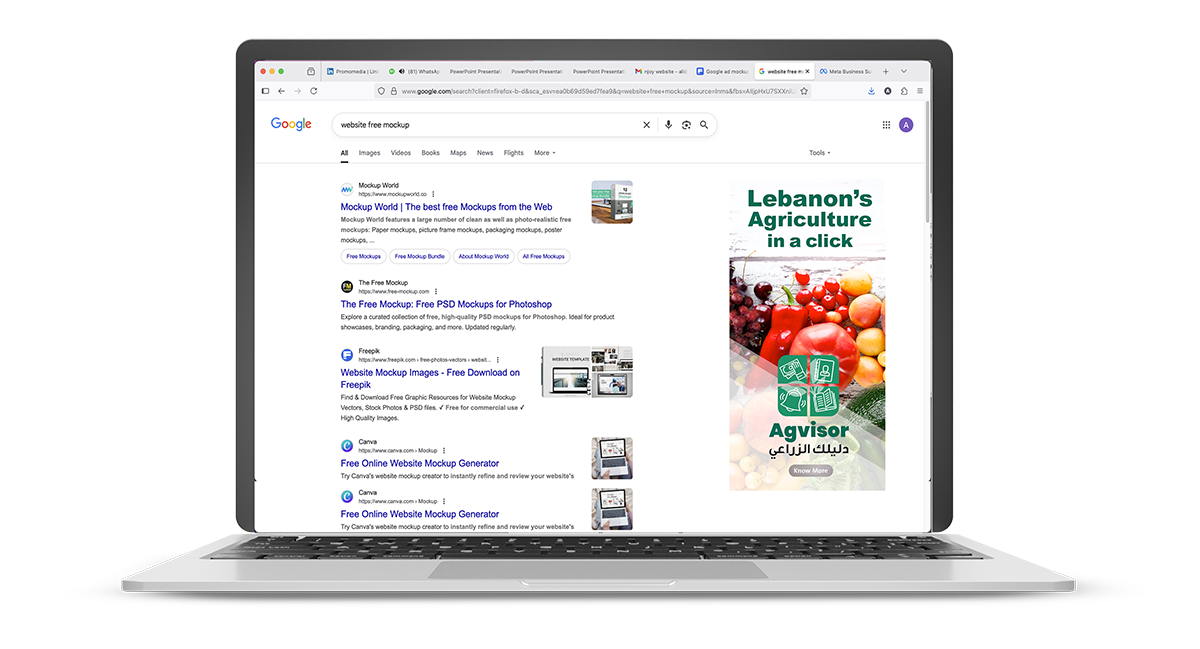
Task: Reload the page with refresh icon
Action: pos(314,91)
